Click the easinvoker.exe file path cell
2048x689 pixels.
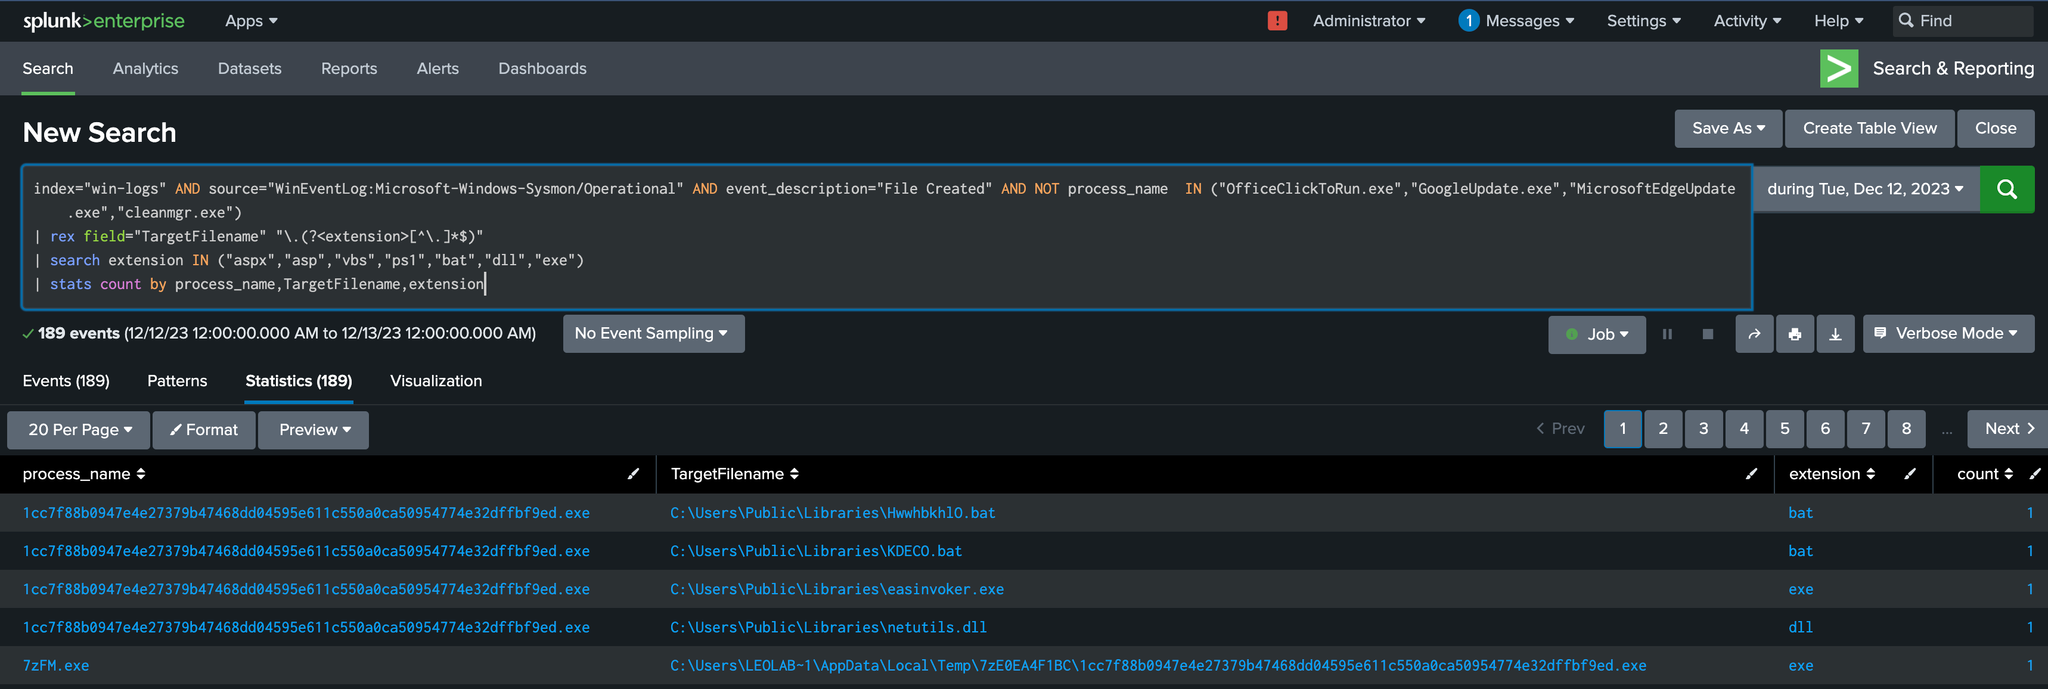point(837,589)
